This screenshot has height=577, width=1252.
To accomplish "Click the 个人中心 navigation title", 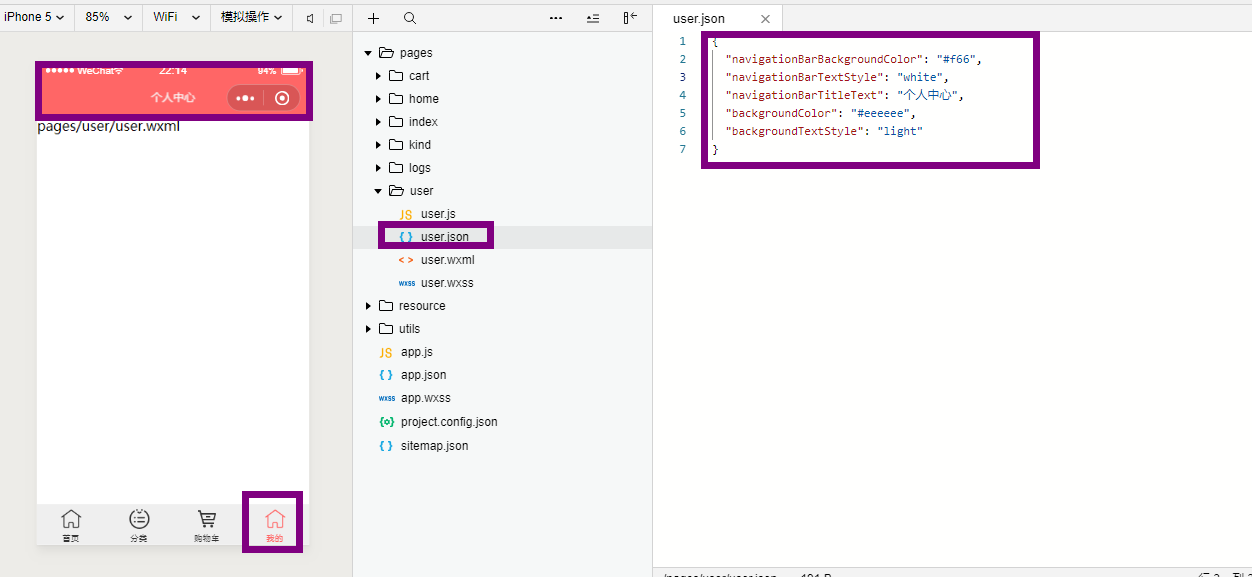I will [x=173, y=98].
